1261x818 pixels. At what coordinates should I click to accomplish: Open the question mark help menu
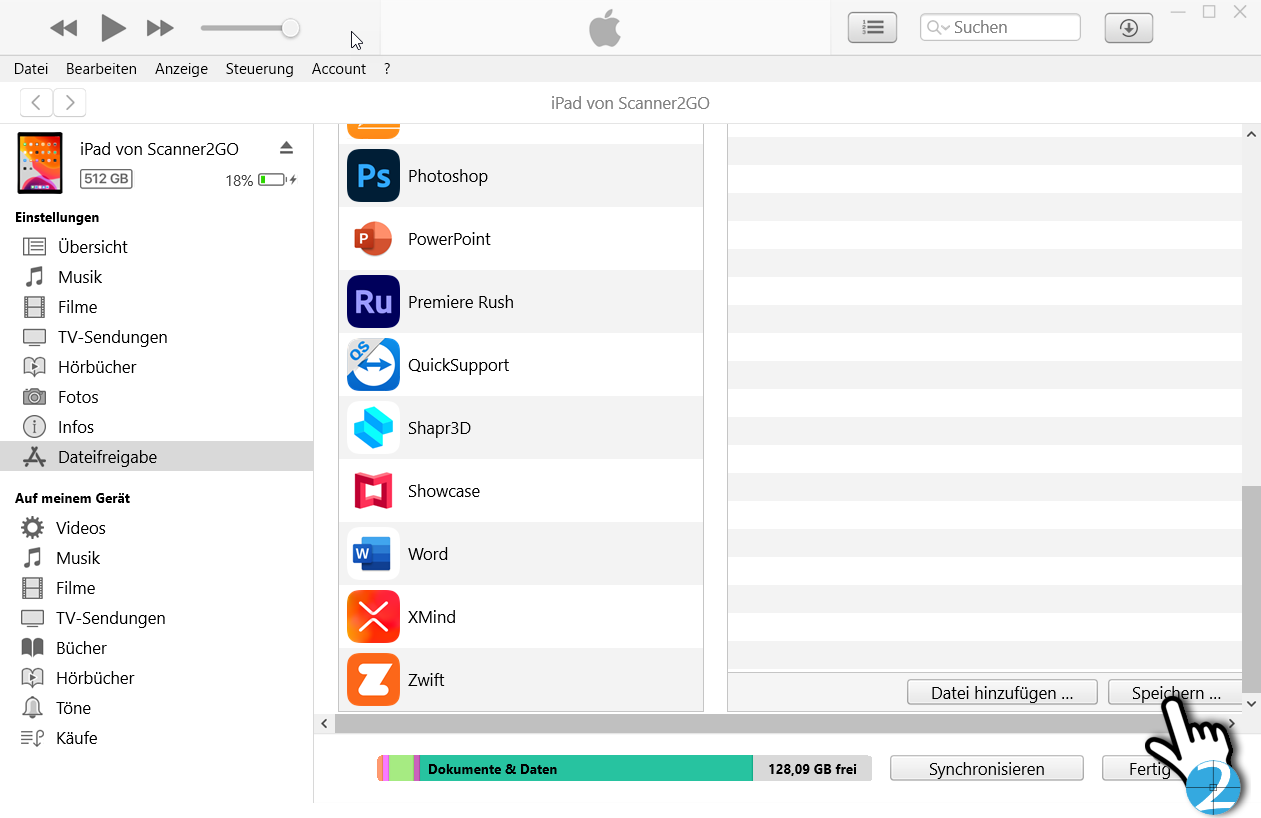pyautogui.click(x=387, y=69)
